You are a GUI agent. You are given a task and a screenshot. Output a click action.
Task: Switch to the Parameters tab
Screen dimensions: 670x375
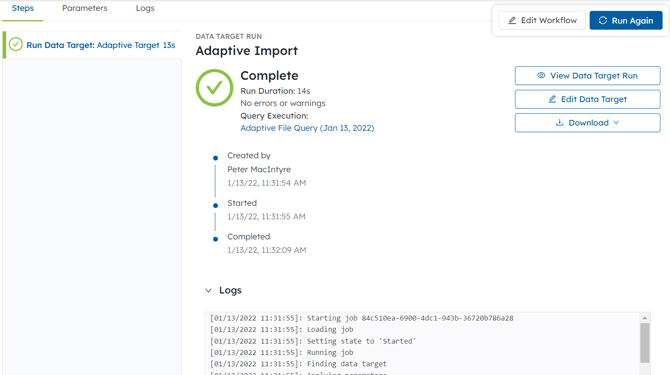coord(85,8)
